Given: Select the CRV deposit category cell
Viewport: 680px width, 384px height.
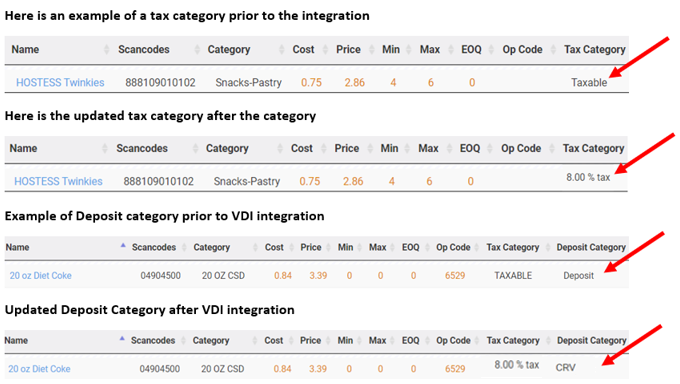Looking at the screenshot, I should [566, 368].
